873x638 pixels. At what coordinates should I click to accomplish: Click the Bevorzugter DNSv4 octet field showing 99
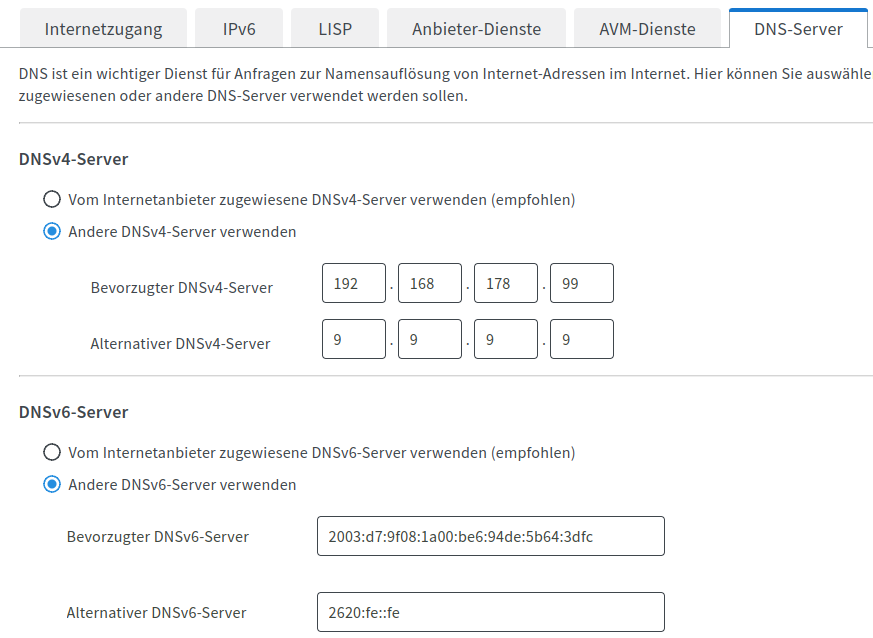582,283
